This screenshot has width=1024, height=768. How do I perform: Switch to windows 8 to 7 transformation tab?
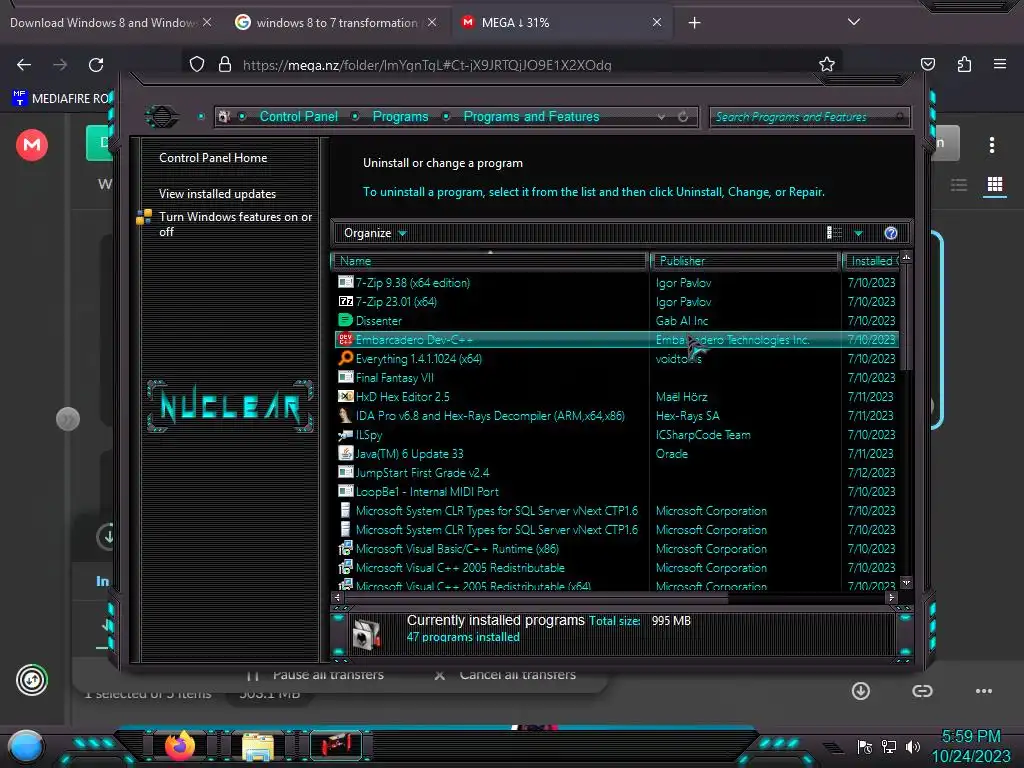pos(336,23)
